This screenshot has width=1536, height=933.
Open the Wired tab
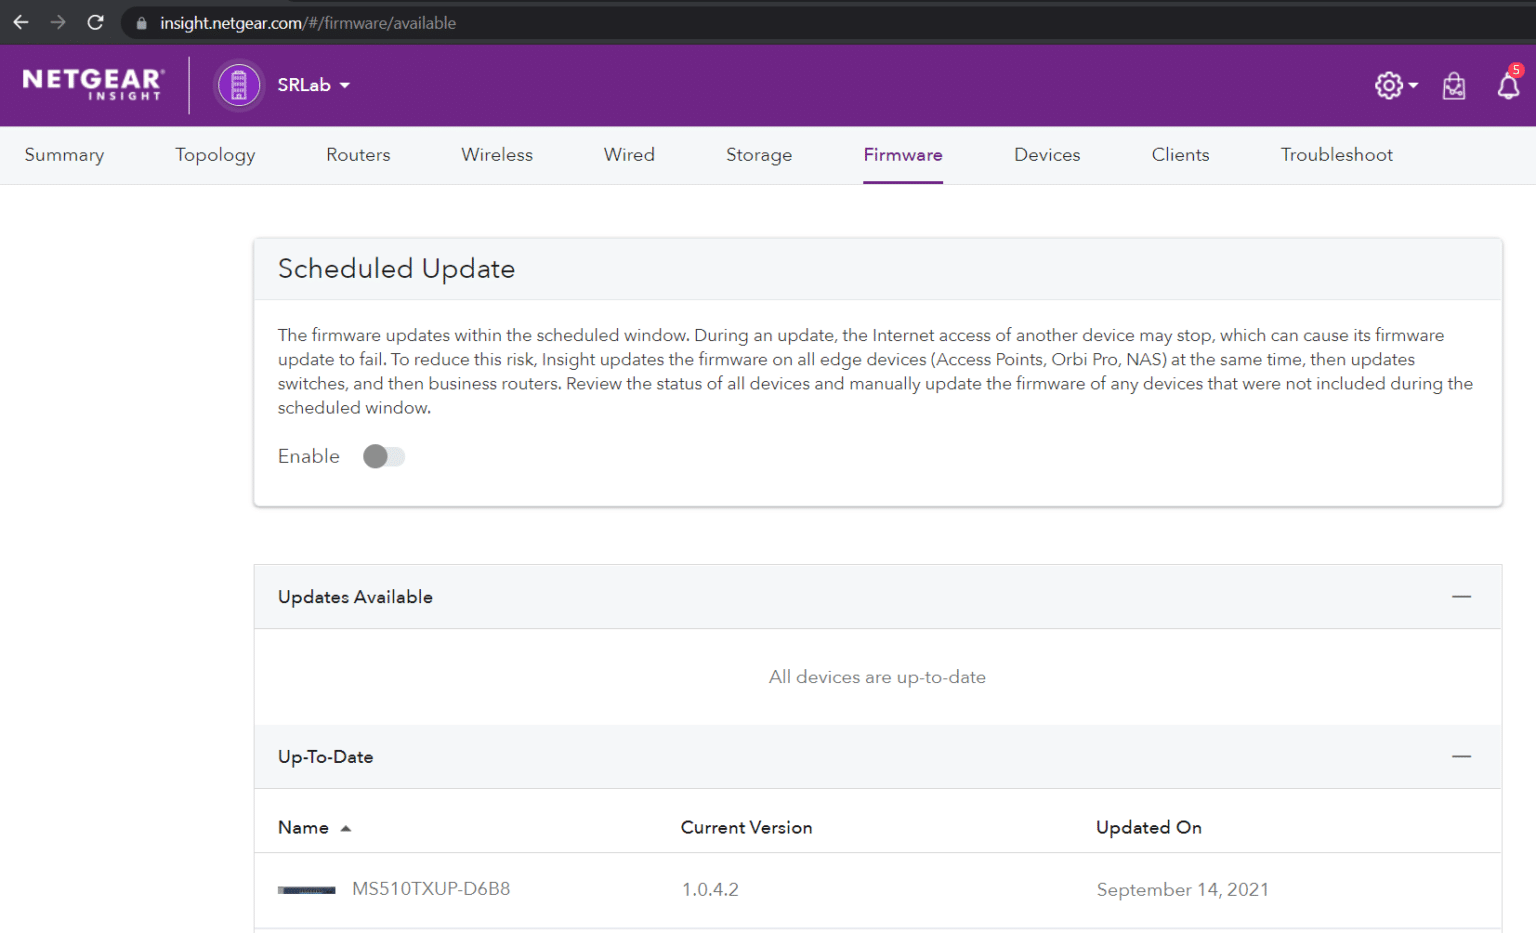pos(629,155)
